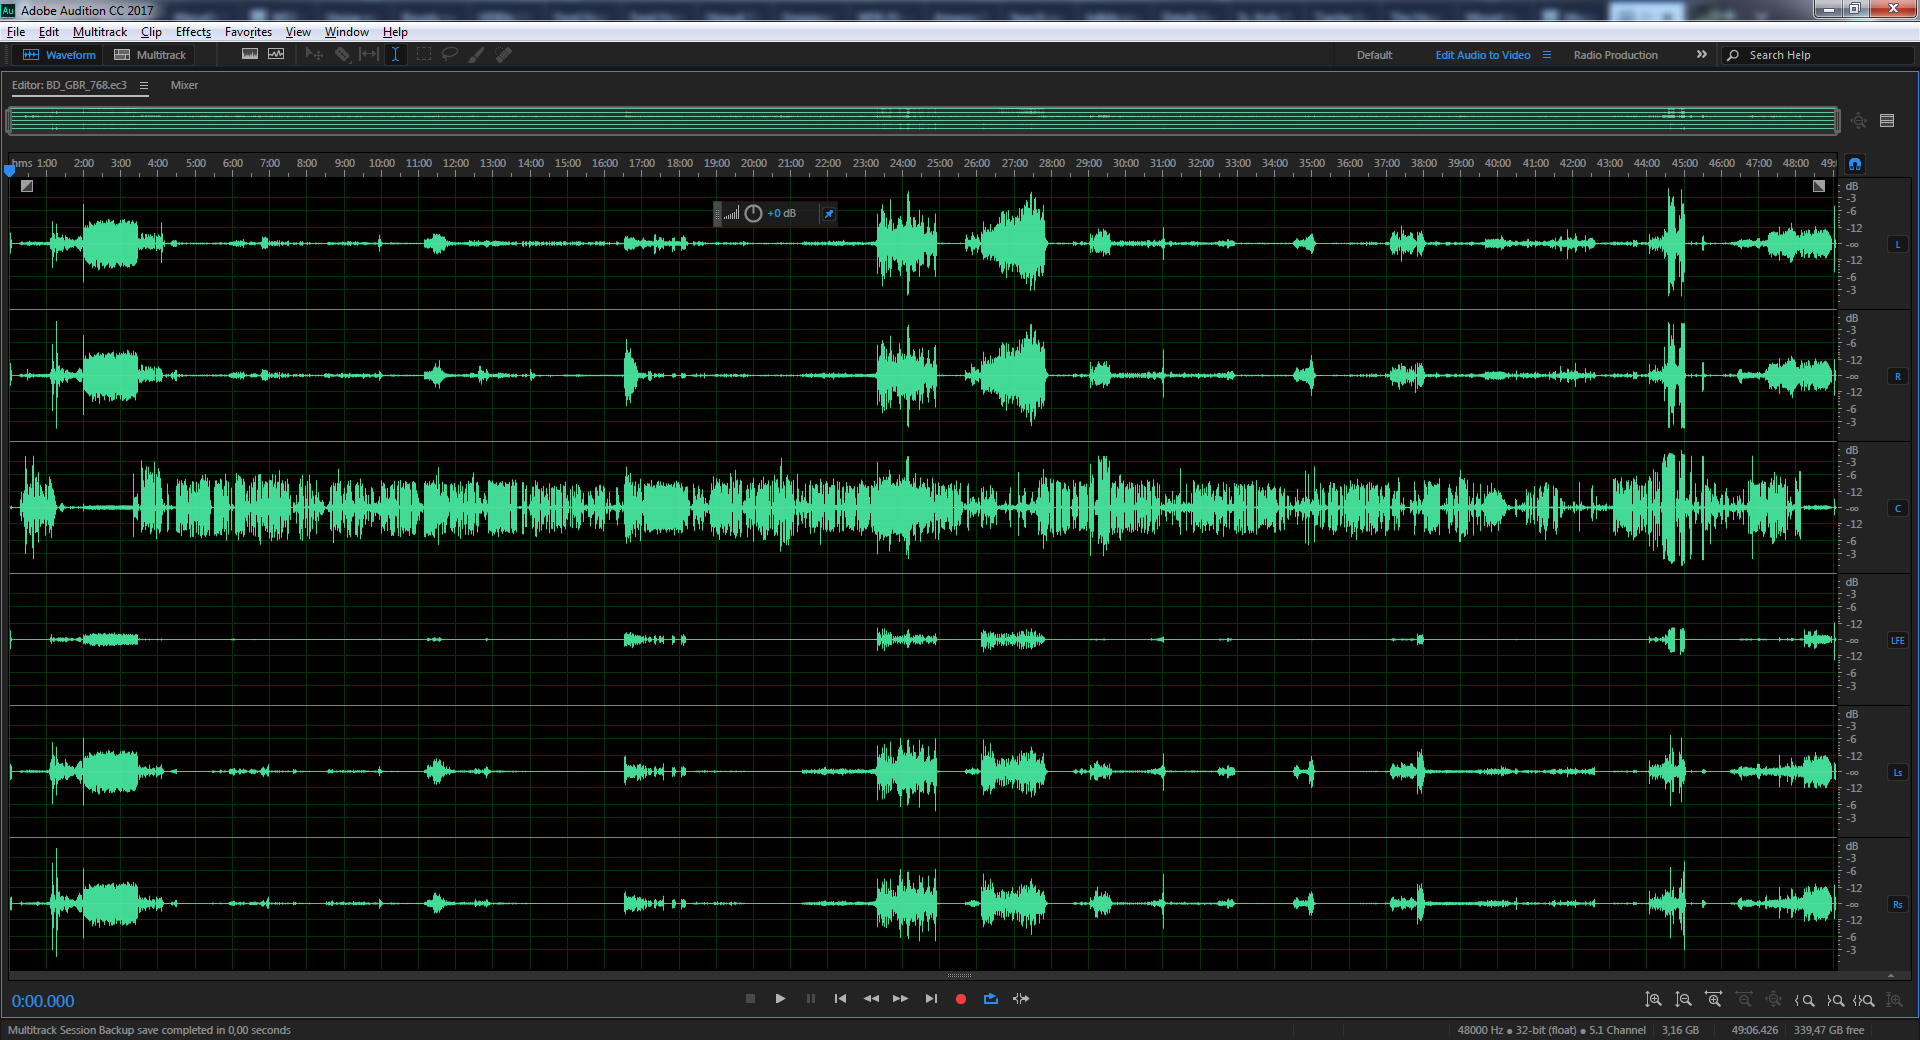The width and height of the screenshot is (1920, 1040).
Task: Move playhead to next marker
Action: [931, 999]
